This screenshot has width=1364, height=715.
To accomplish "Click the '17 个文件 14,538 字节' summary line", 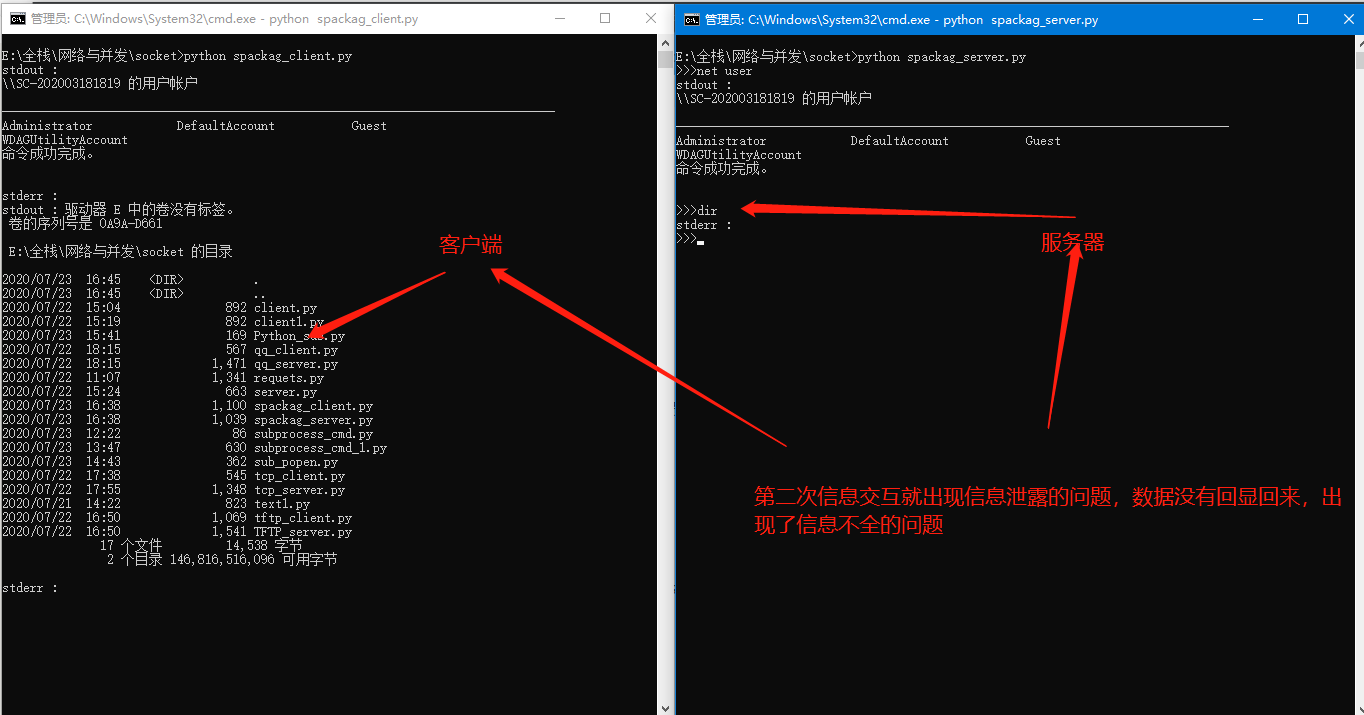I will pos(201,546).
